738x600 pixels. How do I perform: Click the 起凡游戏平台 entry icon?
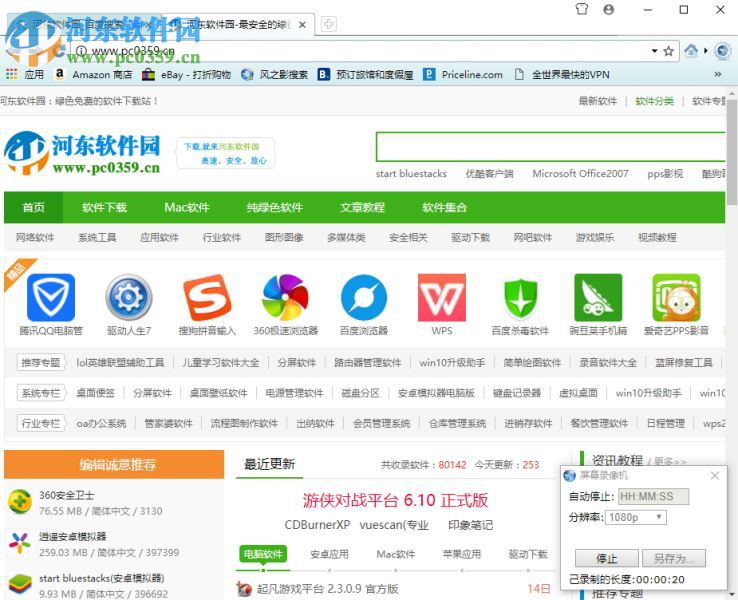click(244, 588)
